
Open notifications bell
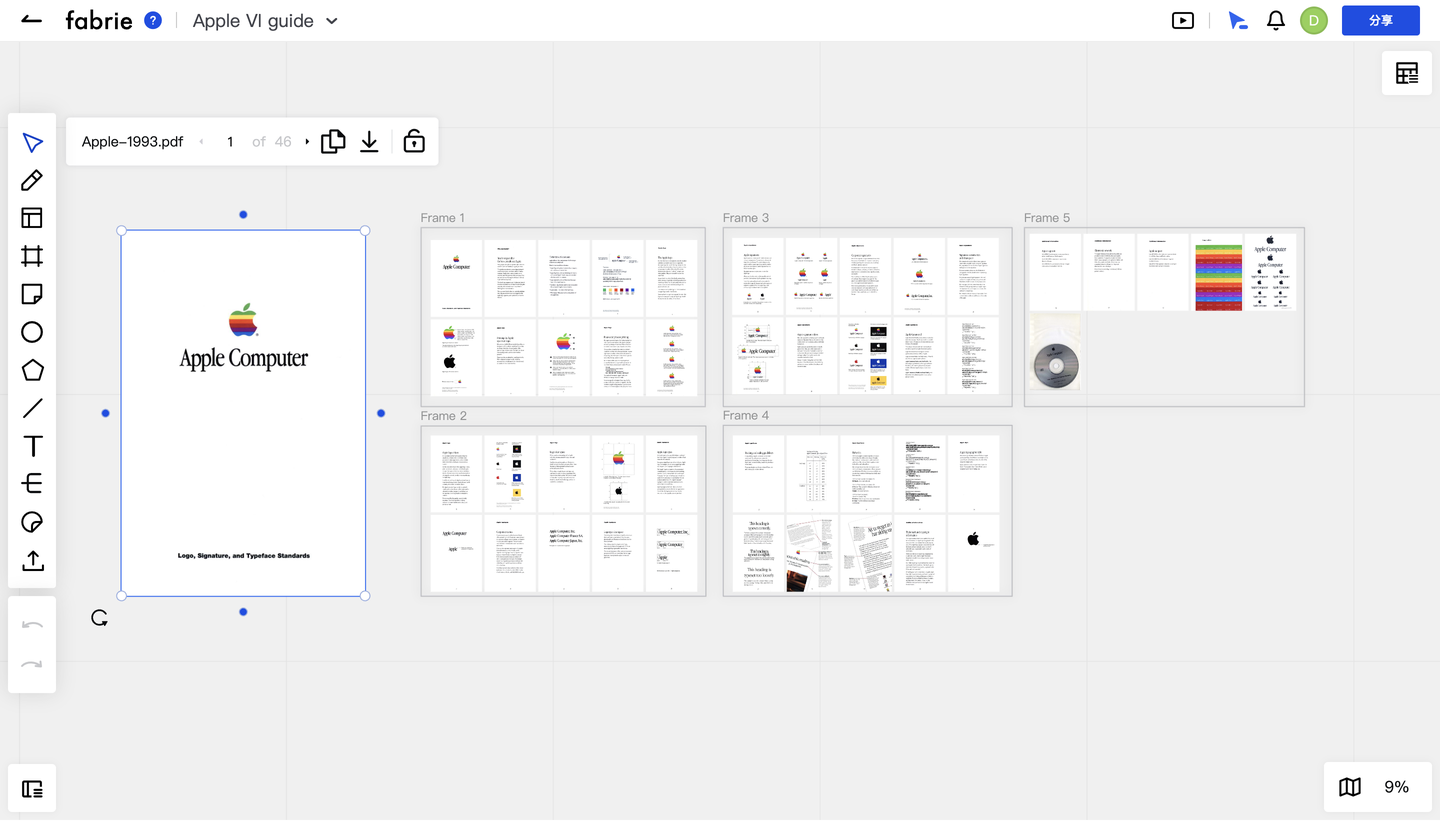click(x=1276, y=20)
